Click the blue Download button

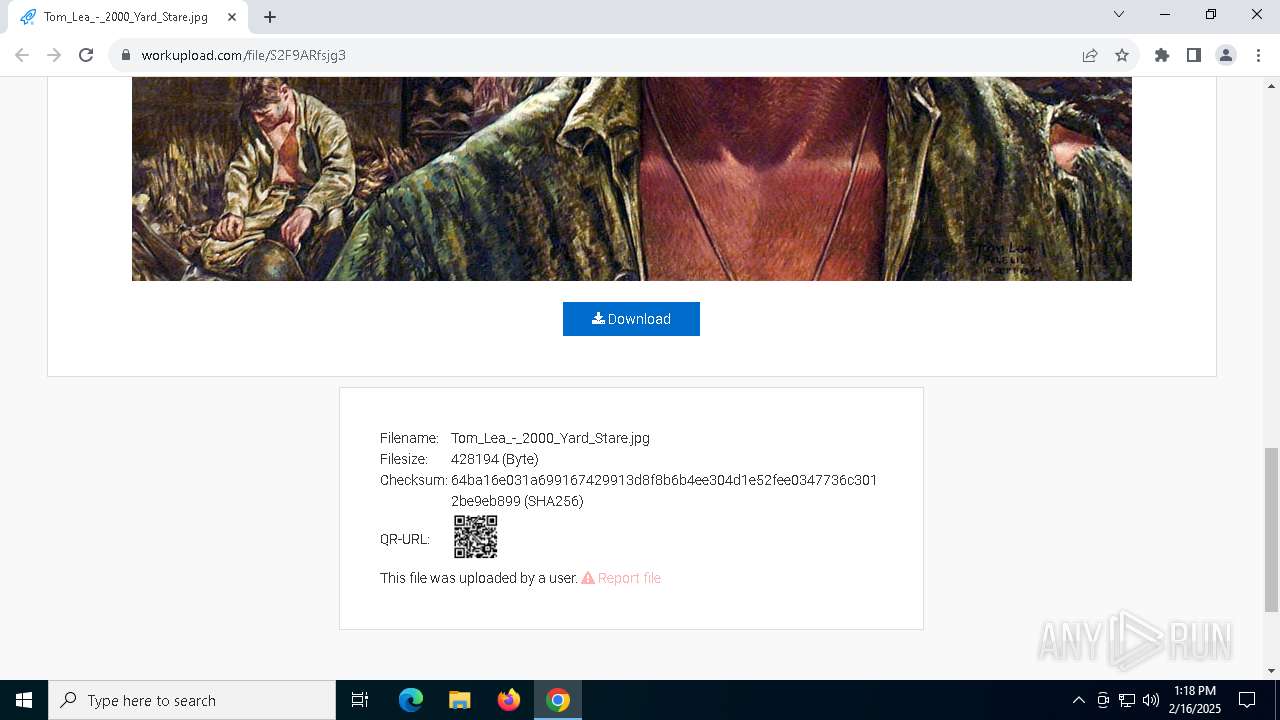631,319
